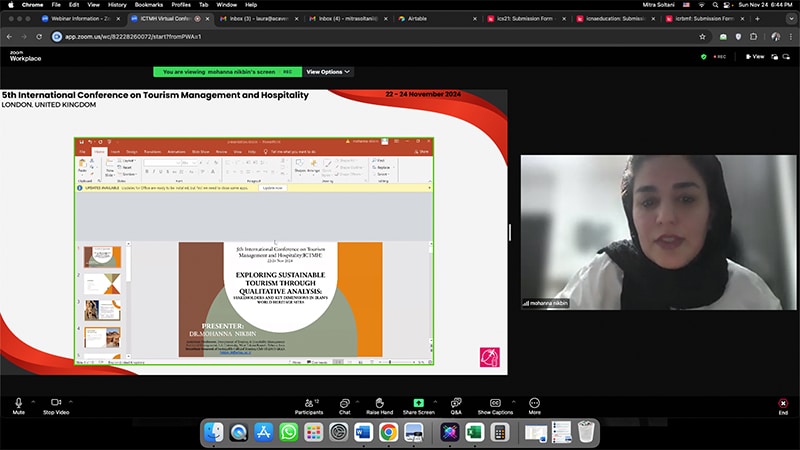Mute the microphone in Zoom
Screen dimensions: 800x450
point(18,402)
